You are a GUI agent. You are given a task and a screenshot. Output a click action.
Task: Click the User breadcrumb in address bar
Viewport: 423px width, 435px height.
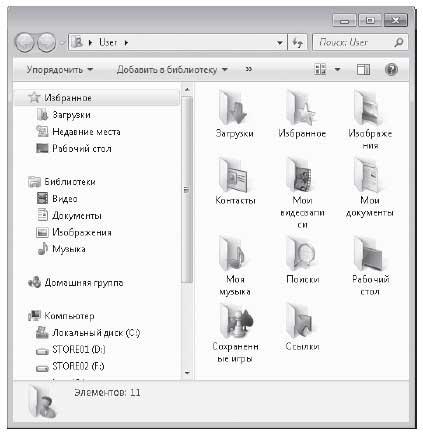click(x=108, y=42)
